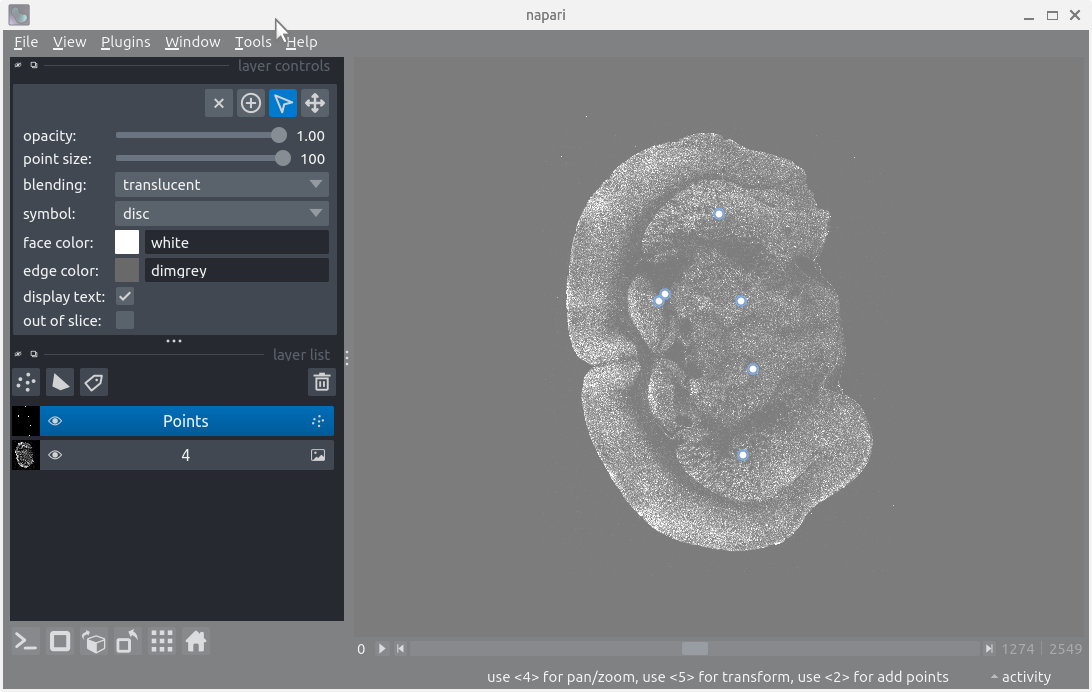Choose the select points tool
The height and width of the screenshot is (692, 1092).
click(283, 103)
